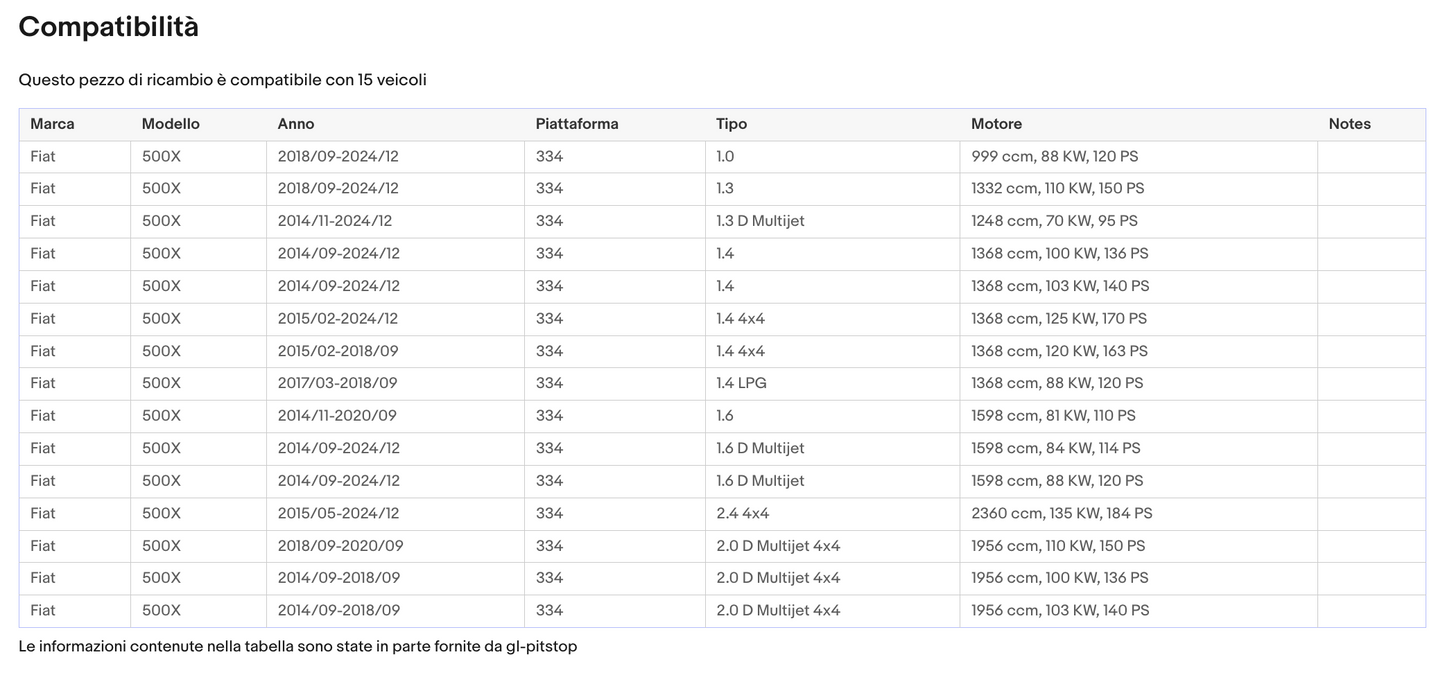Click the Anno column header
The width and height of the screenshot is (1445, 675).
[x=296, y=124]
